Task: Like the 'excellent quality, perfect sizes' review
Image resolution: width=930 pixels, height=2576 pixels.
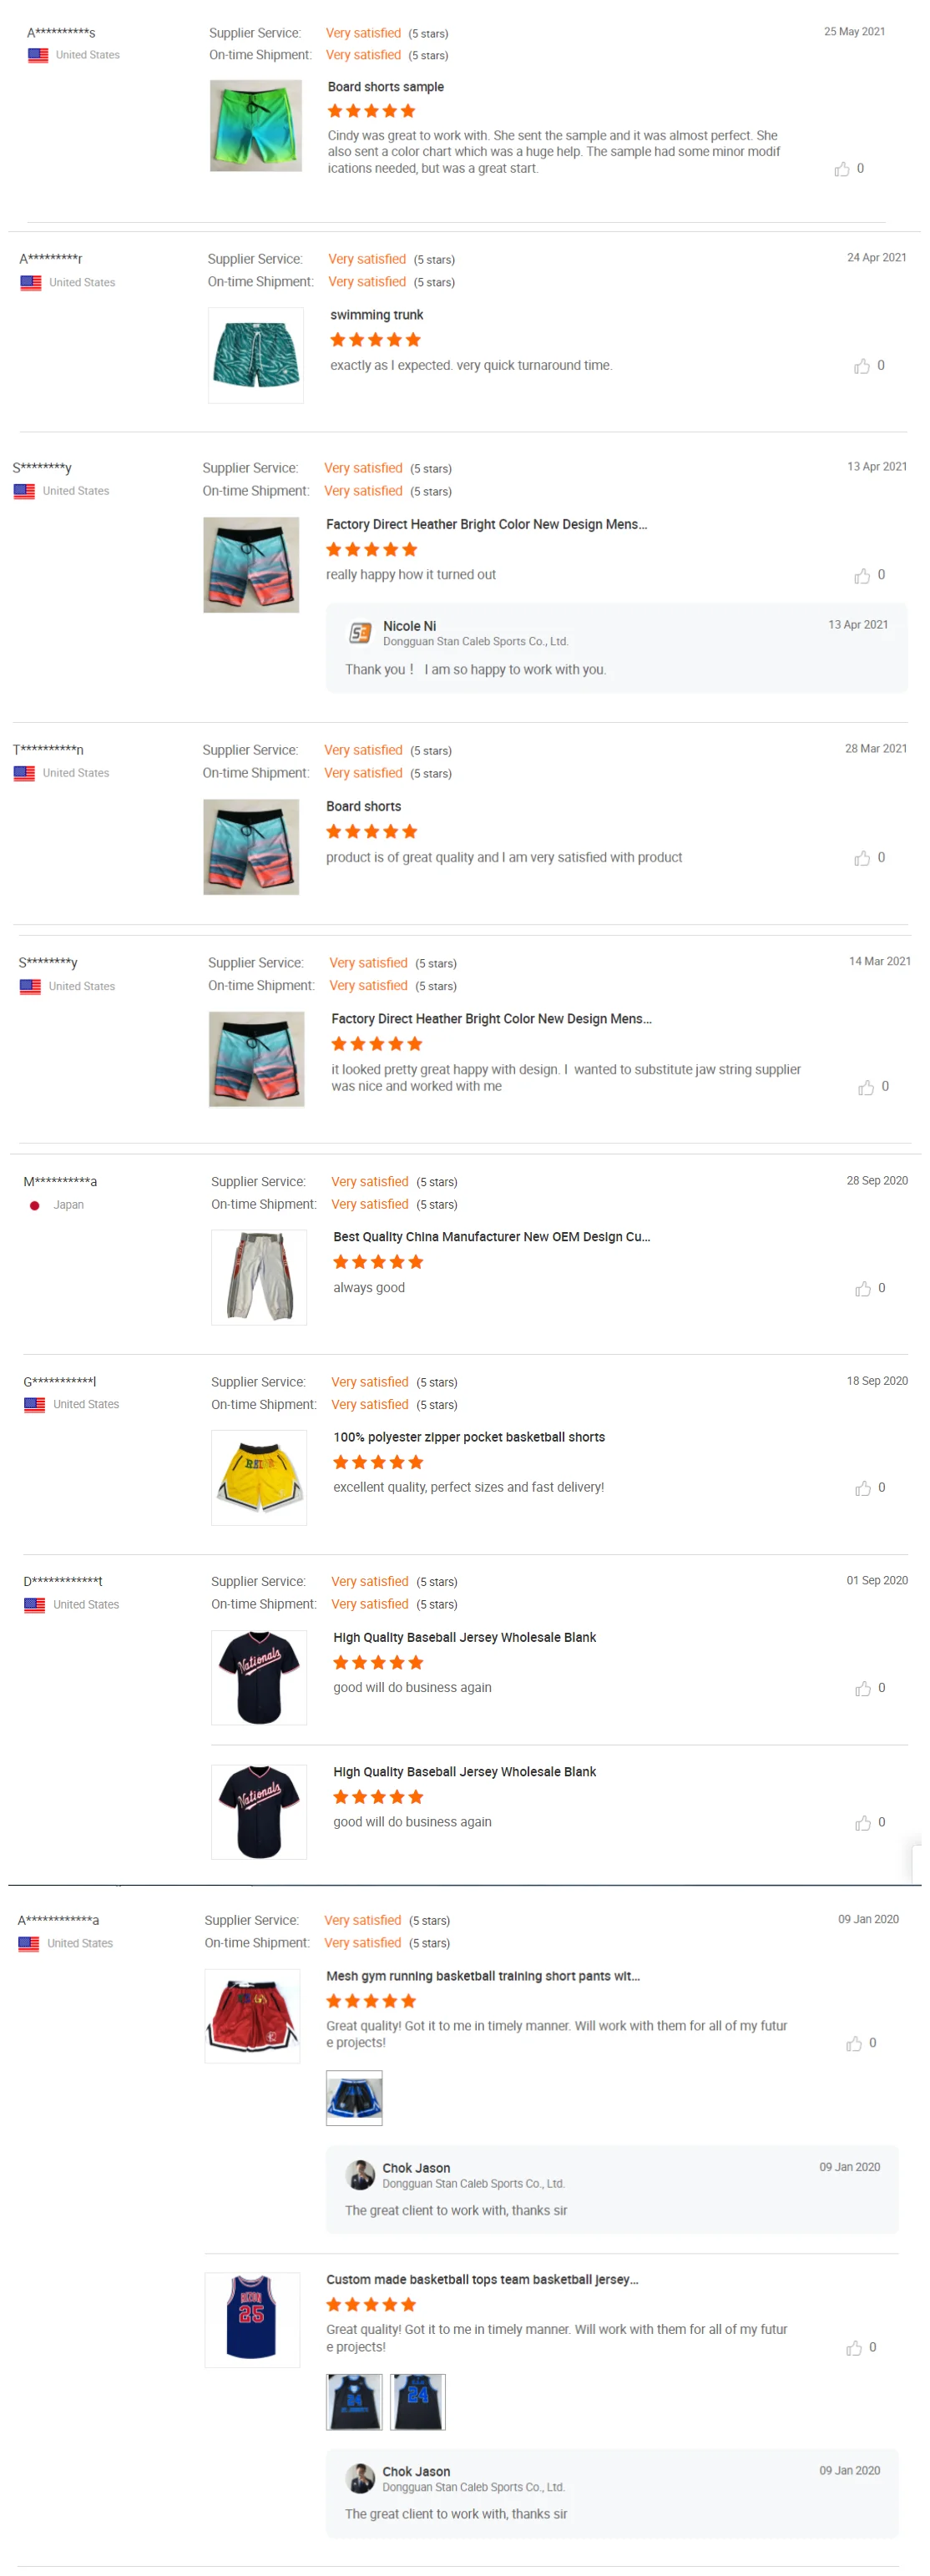Action: coord(862,1488)
